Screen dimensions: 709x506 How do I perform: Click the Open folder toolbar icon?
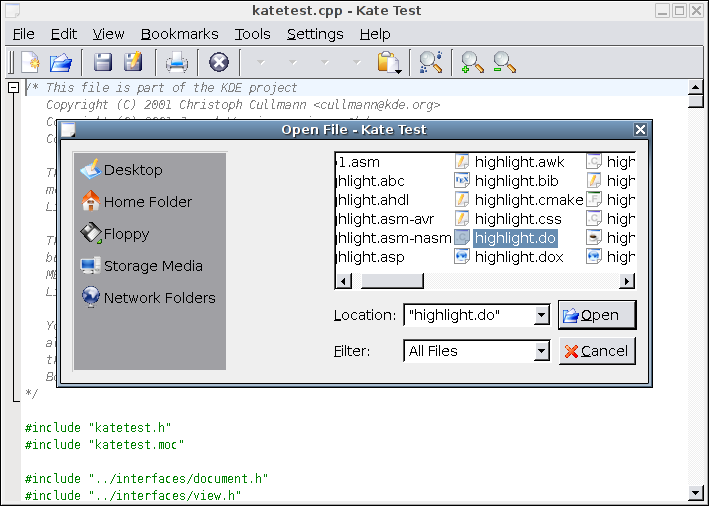[x=61, y=62]
